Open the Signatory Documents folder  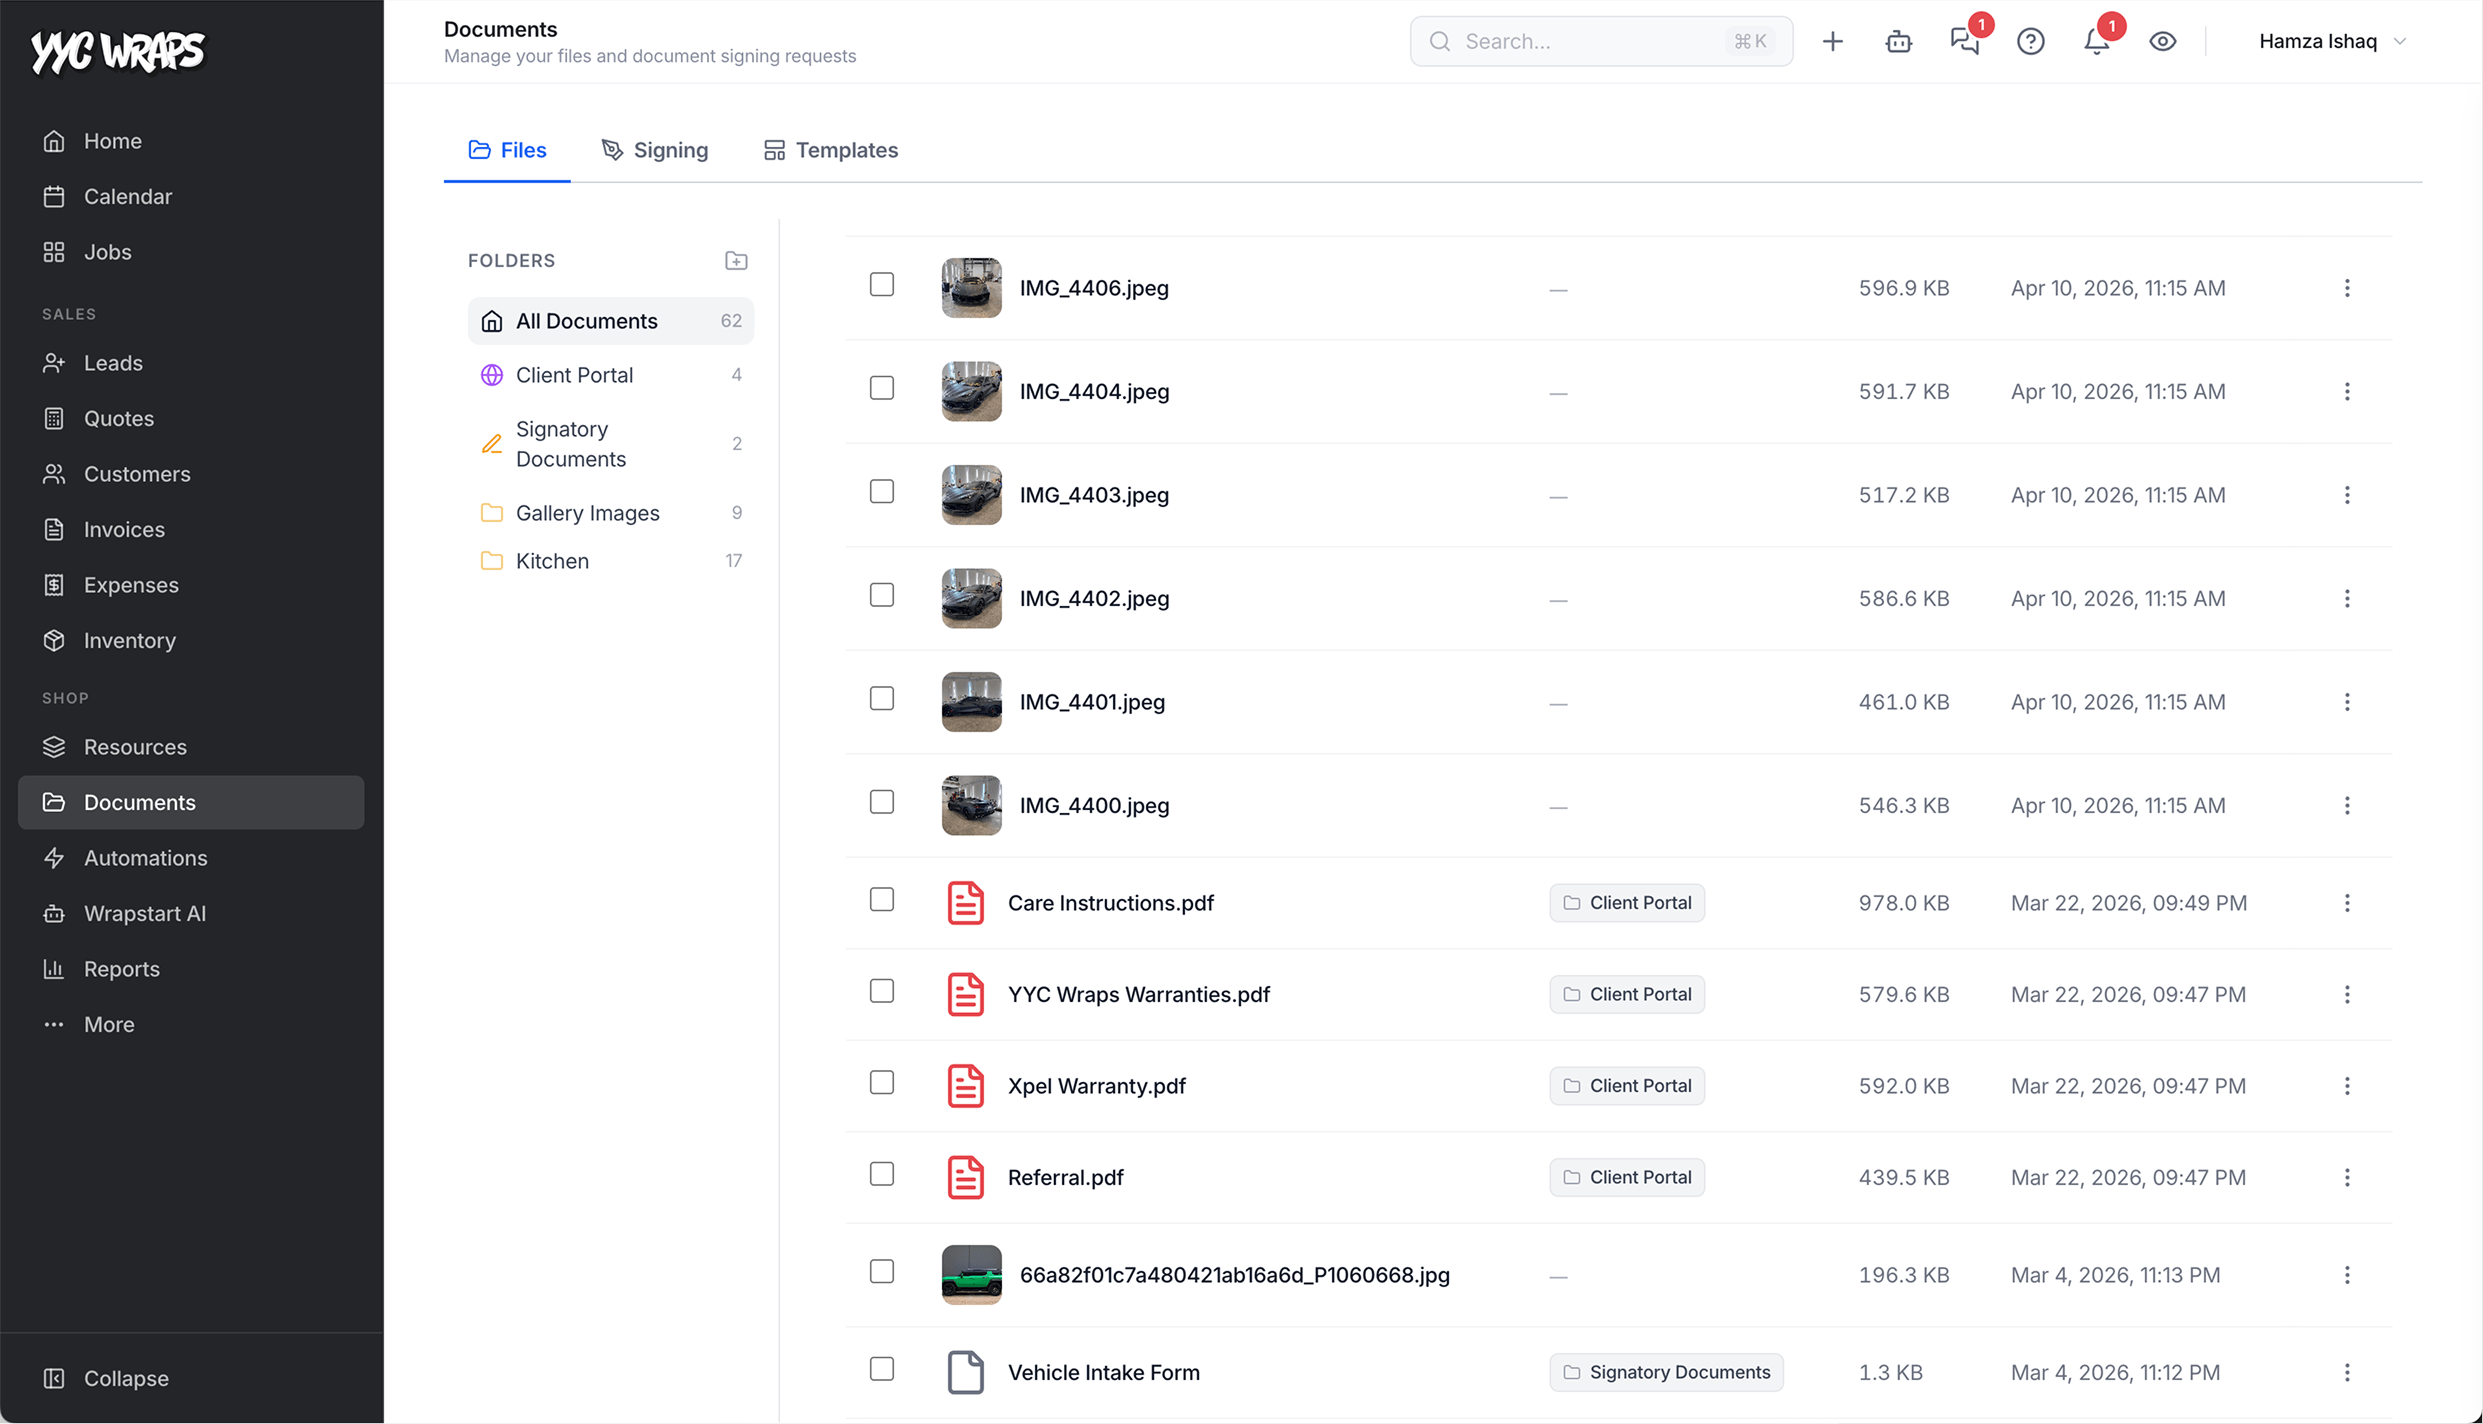pyautogui.click(x=610, y=444)
